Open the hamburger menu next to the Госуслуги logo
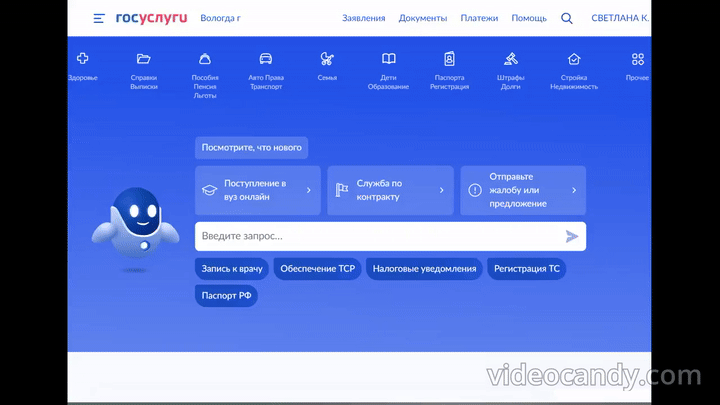The image size is (720, 405). click(x=98, y=18)
